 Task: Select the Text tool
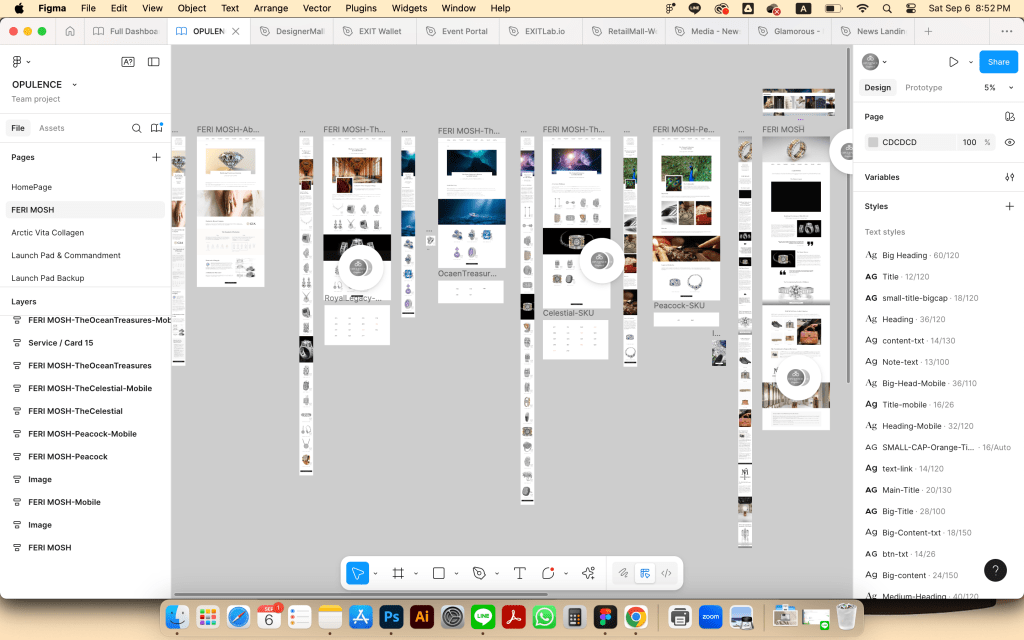point(519,573)
